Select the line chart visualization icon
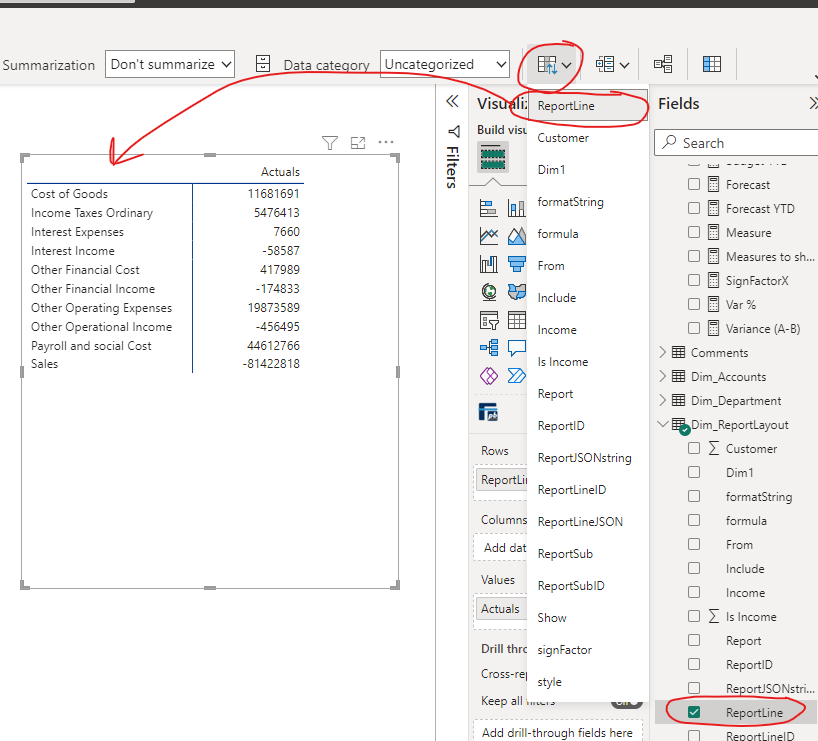Image resolution: width=818 pixels, height=741 pixels. (488, 236)
